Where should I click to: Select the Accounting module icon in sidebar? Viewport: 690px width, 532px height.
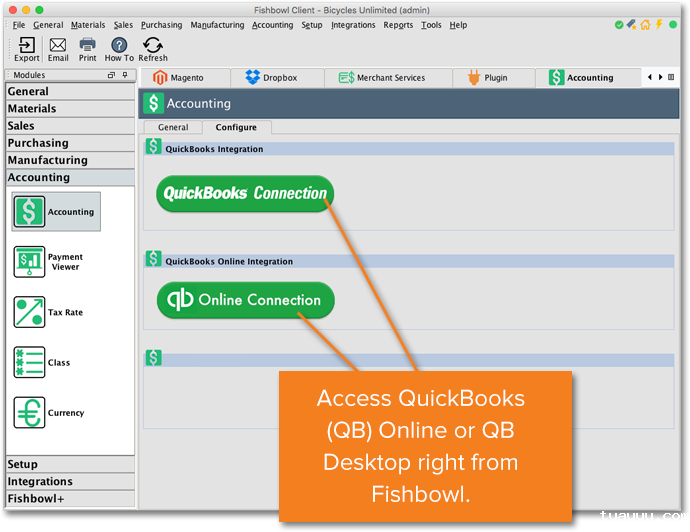coord(30,211)
